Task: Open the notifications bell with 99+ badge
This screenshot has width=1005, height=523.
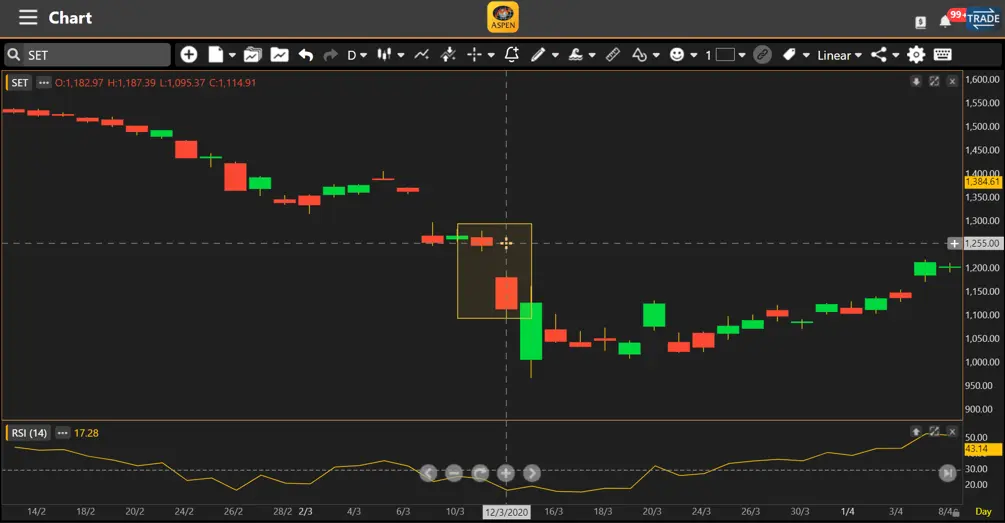Action: tap(945, 20)
